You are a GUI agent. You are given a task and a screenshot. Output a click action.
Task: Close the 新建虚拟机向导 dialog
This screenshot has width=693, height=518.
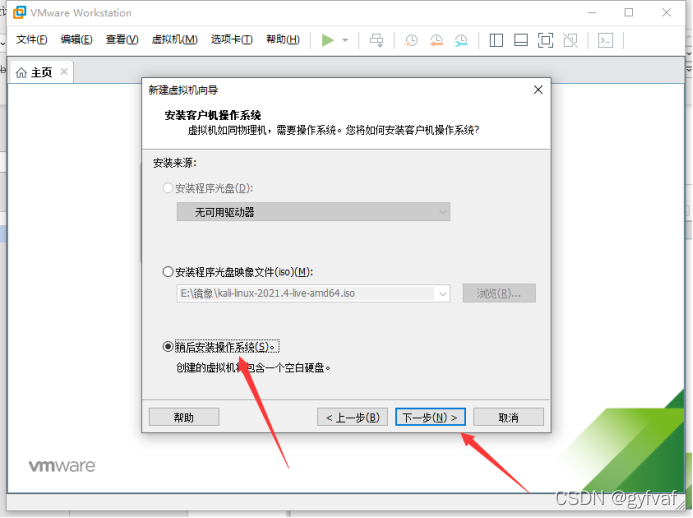[x=538, y=90]
